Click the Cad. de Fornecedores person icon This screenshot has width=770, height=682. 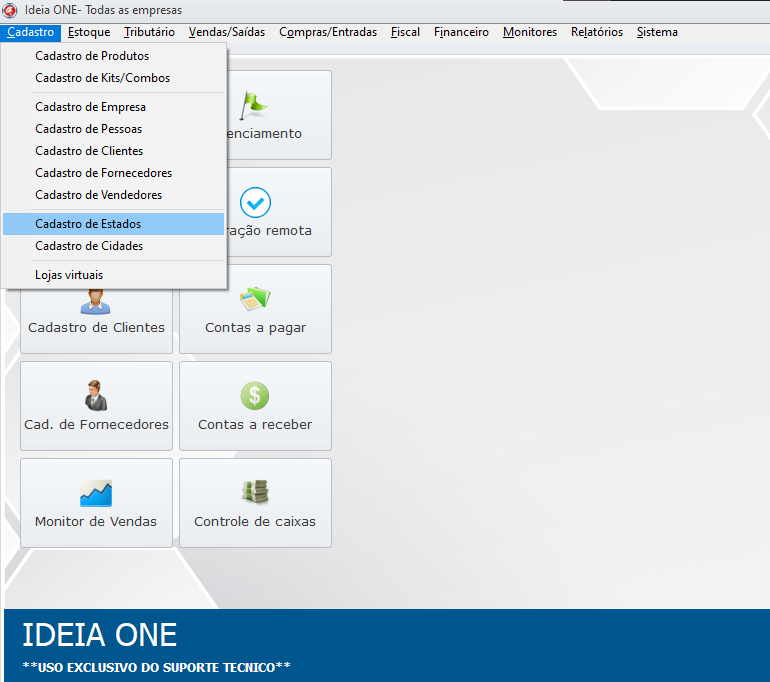point(96,395)
